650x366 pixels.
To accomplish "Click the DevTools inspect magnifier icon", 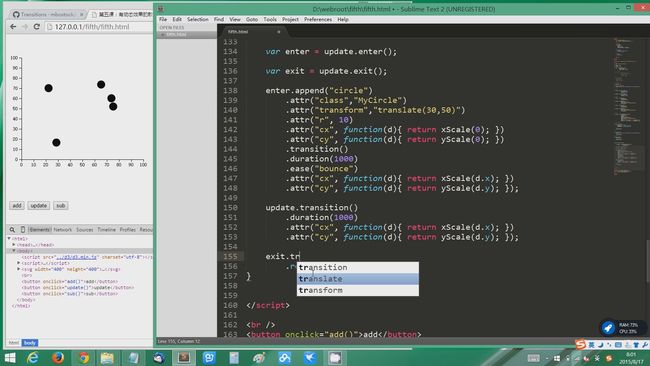I will click(x=12, y=229).
